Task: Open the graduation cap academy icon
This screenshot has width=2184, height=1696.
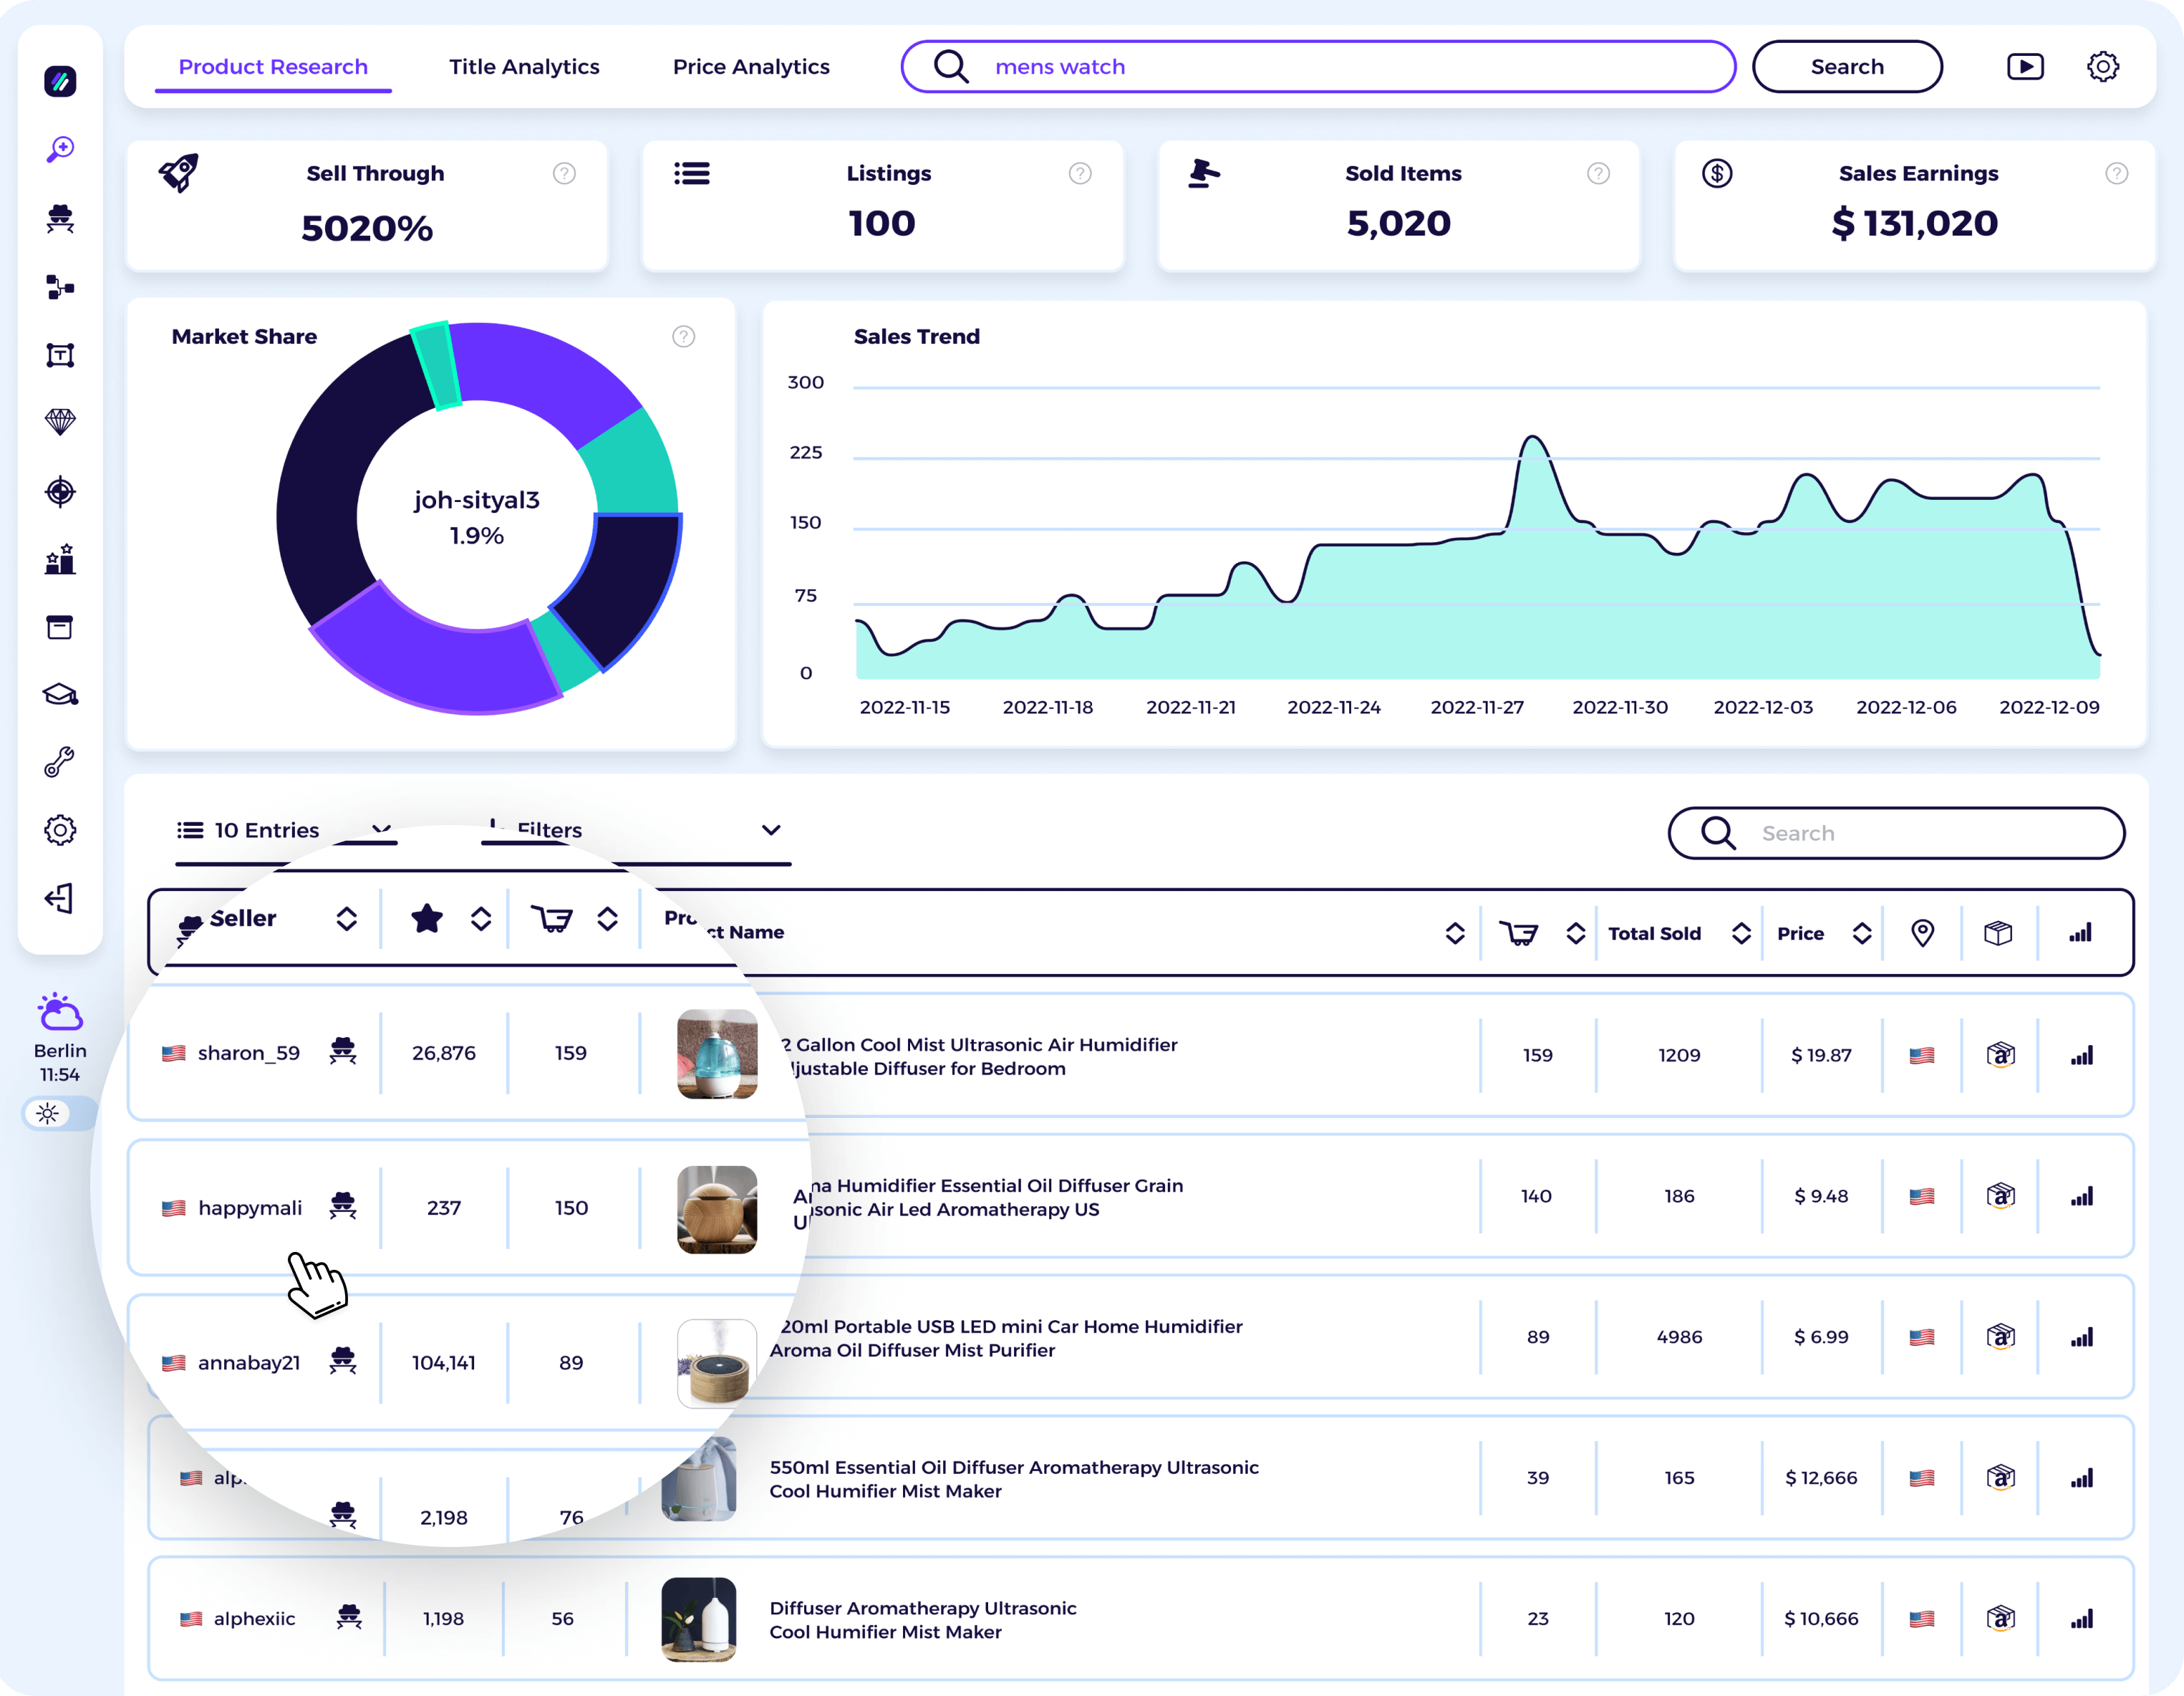Action: pos(60,694)
